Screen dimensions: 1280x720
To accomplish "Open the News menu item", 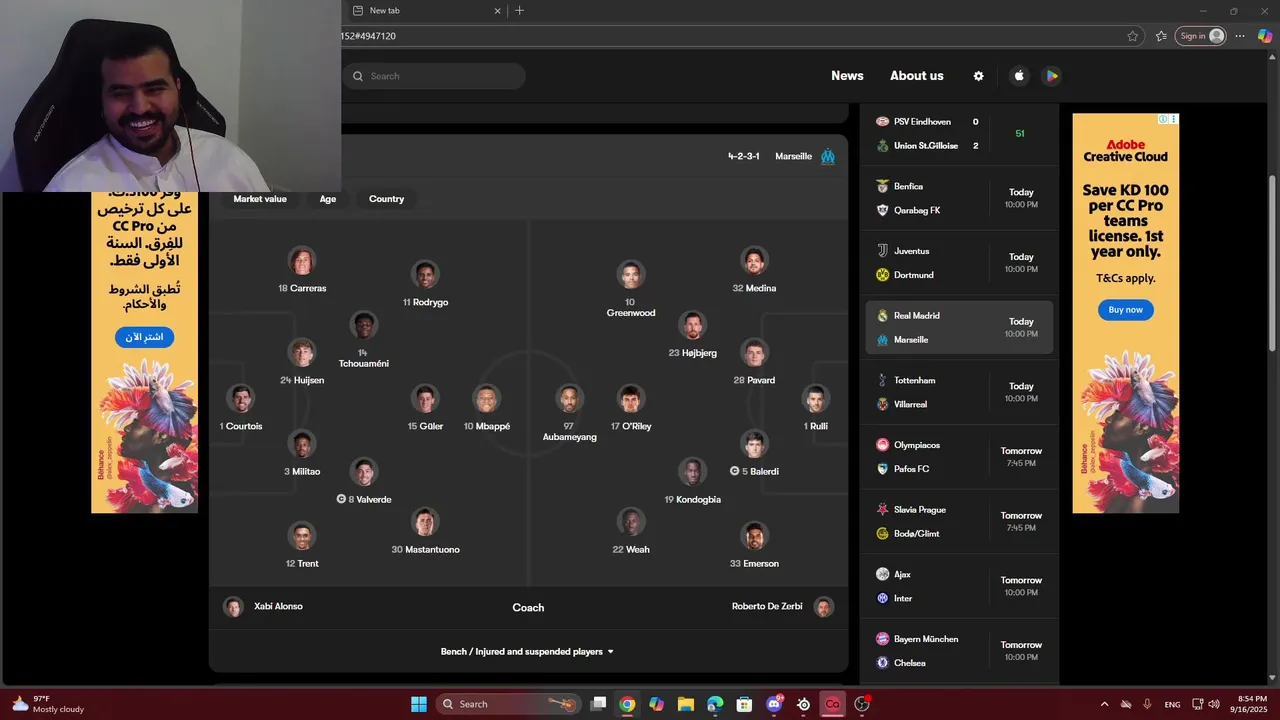I will pyautogui.click(x=847, y=76).
